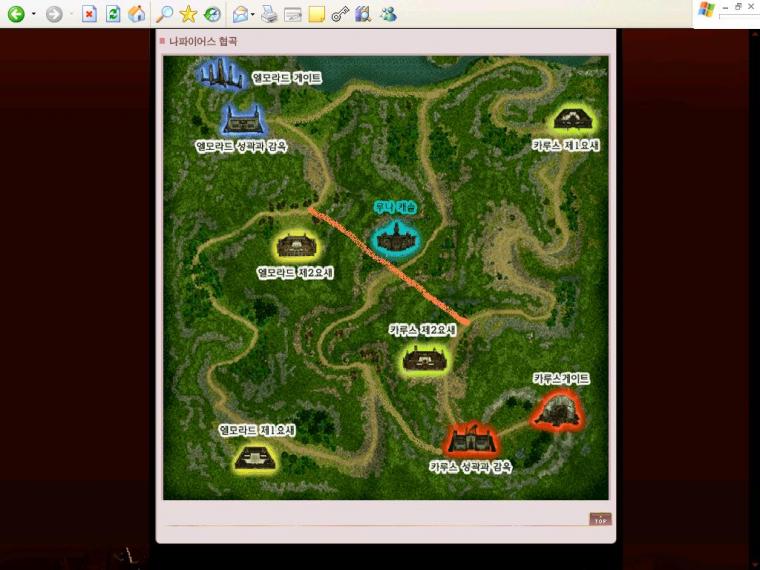This screenshot has width=760, height=570.
Task: Click the 엘모라드 제2요새 yellow fortress icon
Action: (x=297, y=245)
